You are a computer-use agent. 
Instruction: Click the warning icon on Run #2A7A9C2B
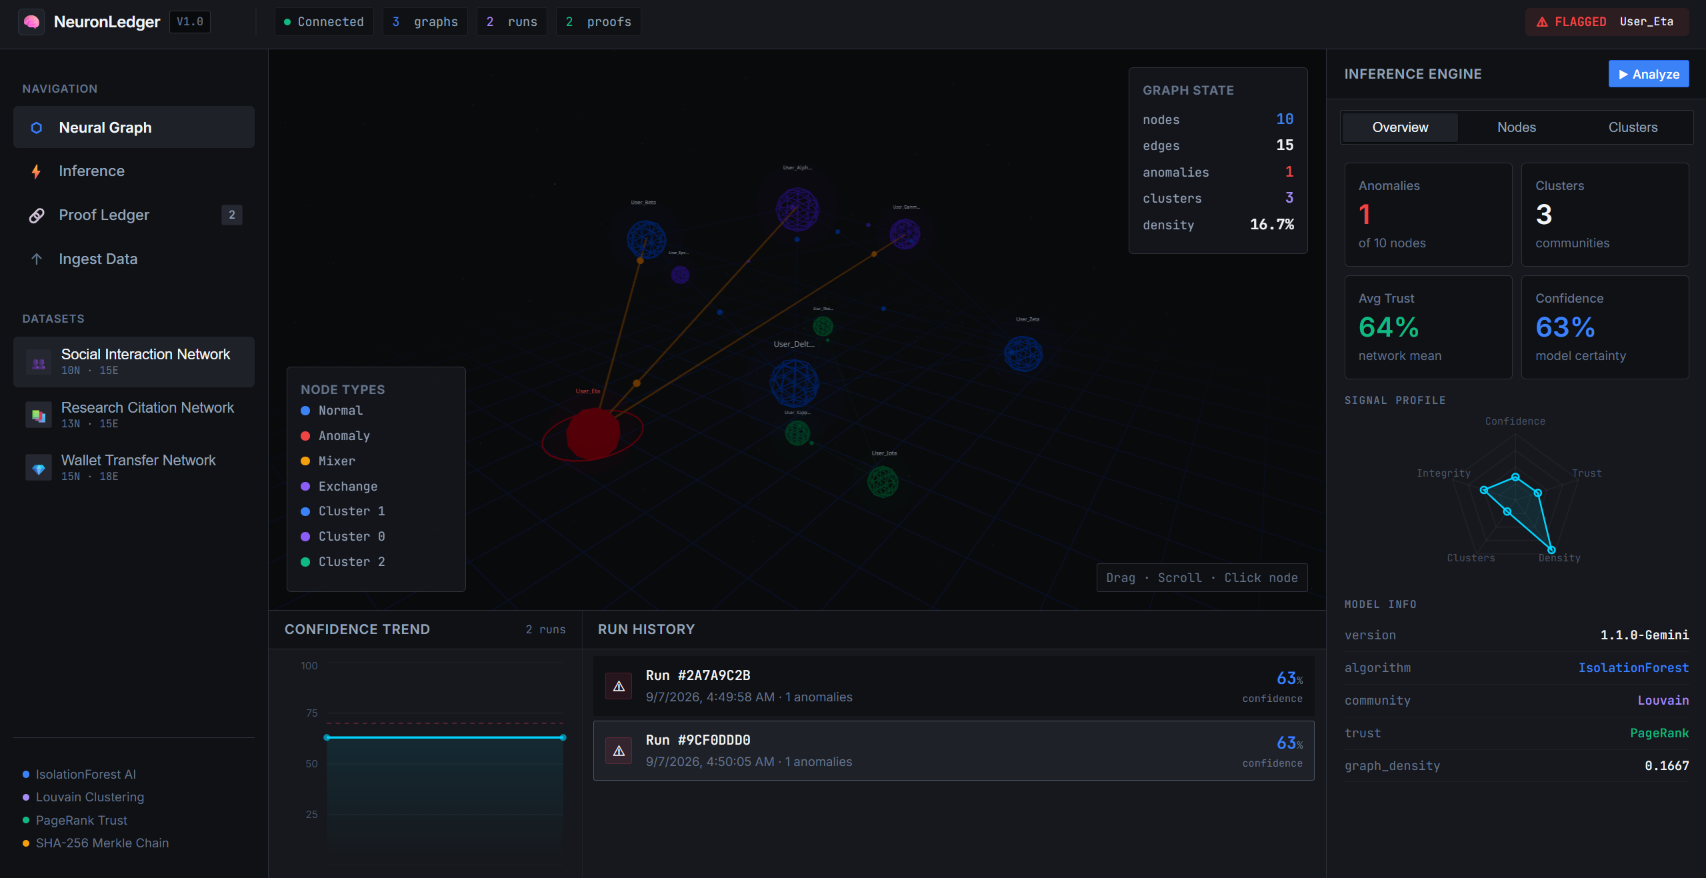(619, 686)
